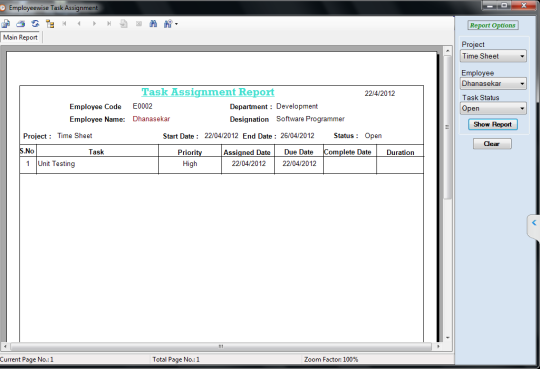The height and width of the screenshot is (369, 540).
Task: Click the due date cell 22/04/2012
Action: [299, 164]
